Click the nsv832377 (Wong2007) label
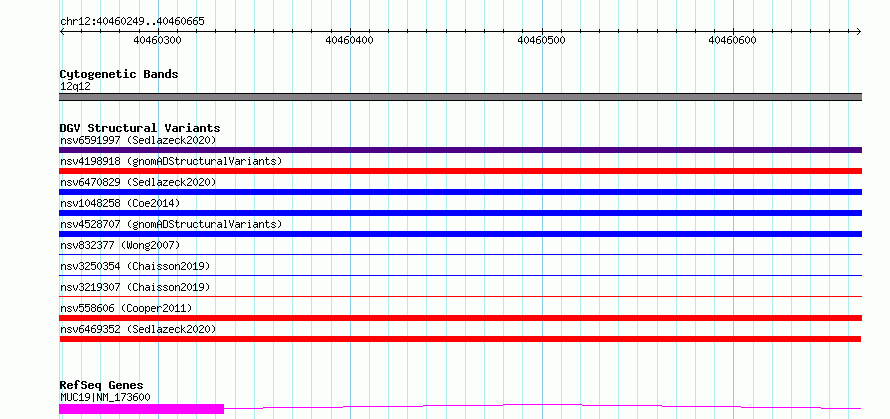The image size is (890, 419). (x=120, y=245)
